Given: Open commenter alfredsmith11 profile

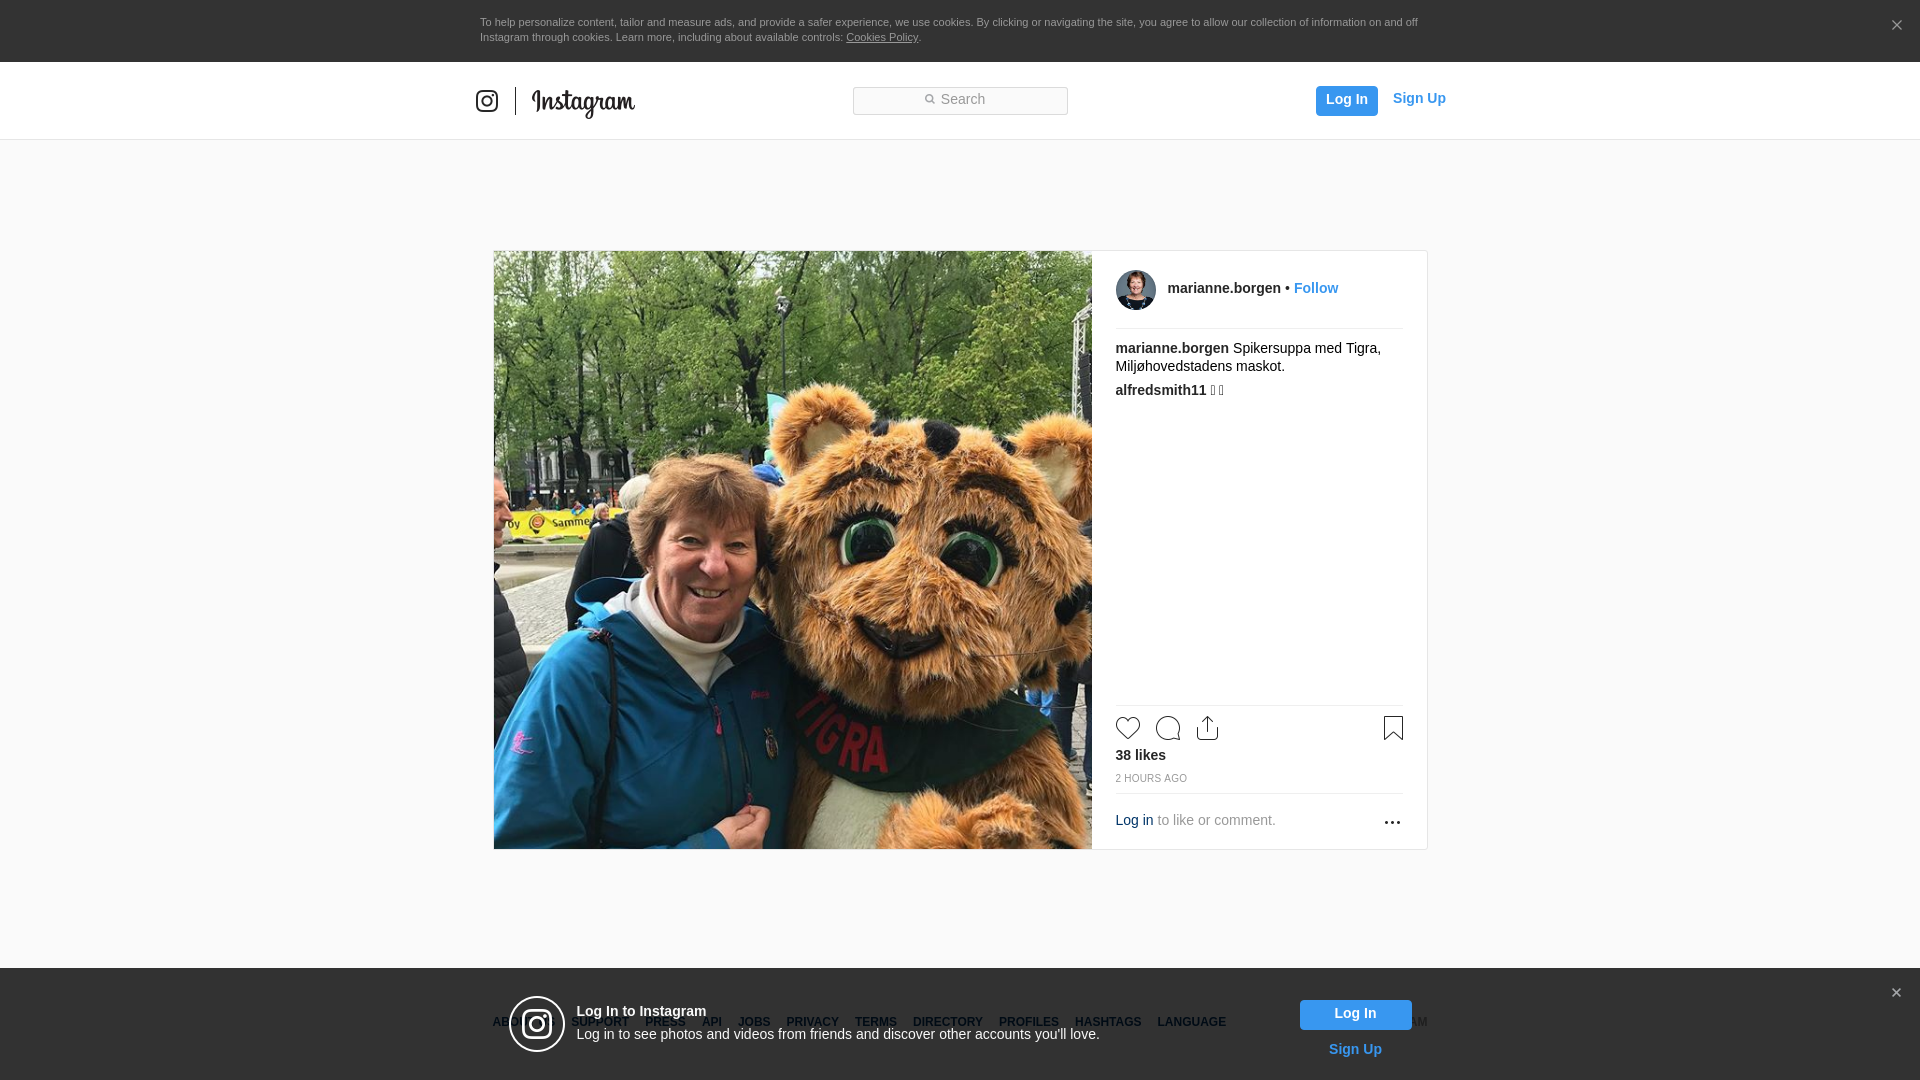Looking at the screenshot, I should click(1160, 390).
